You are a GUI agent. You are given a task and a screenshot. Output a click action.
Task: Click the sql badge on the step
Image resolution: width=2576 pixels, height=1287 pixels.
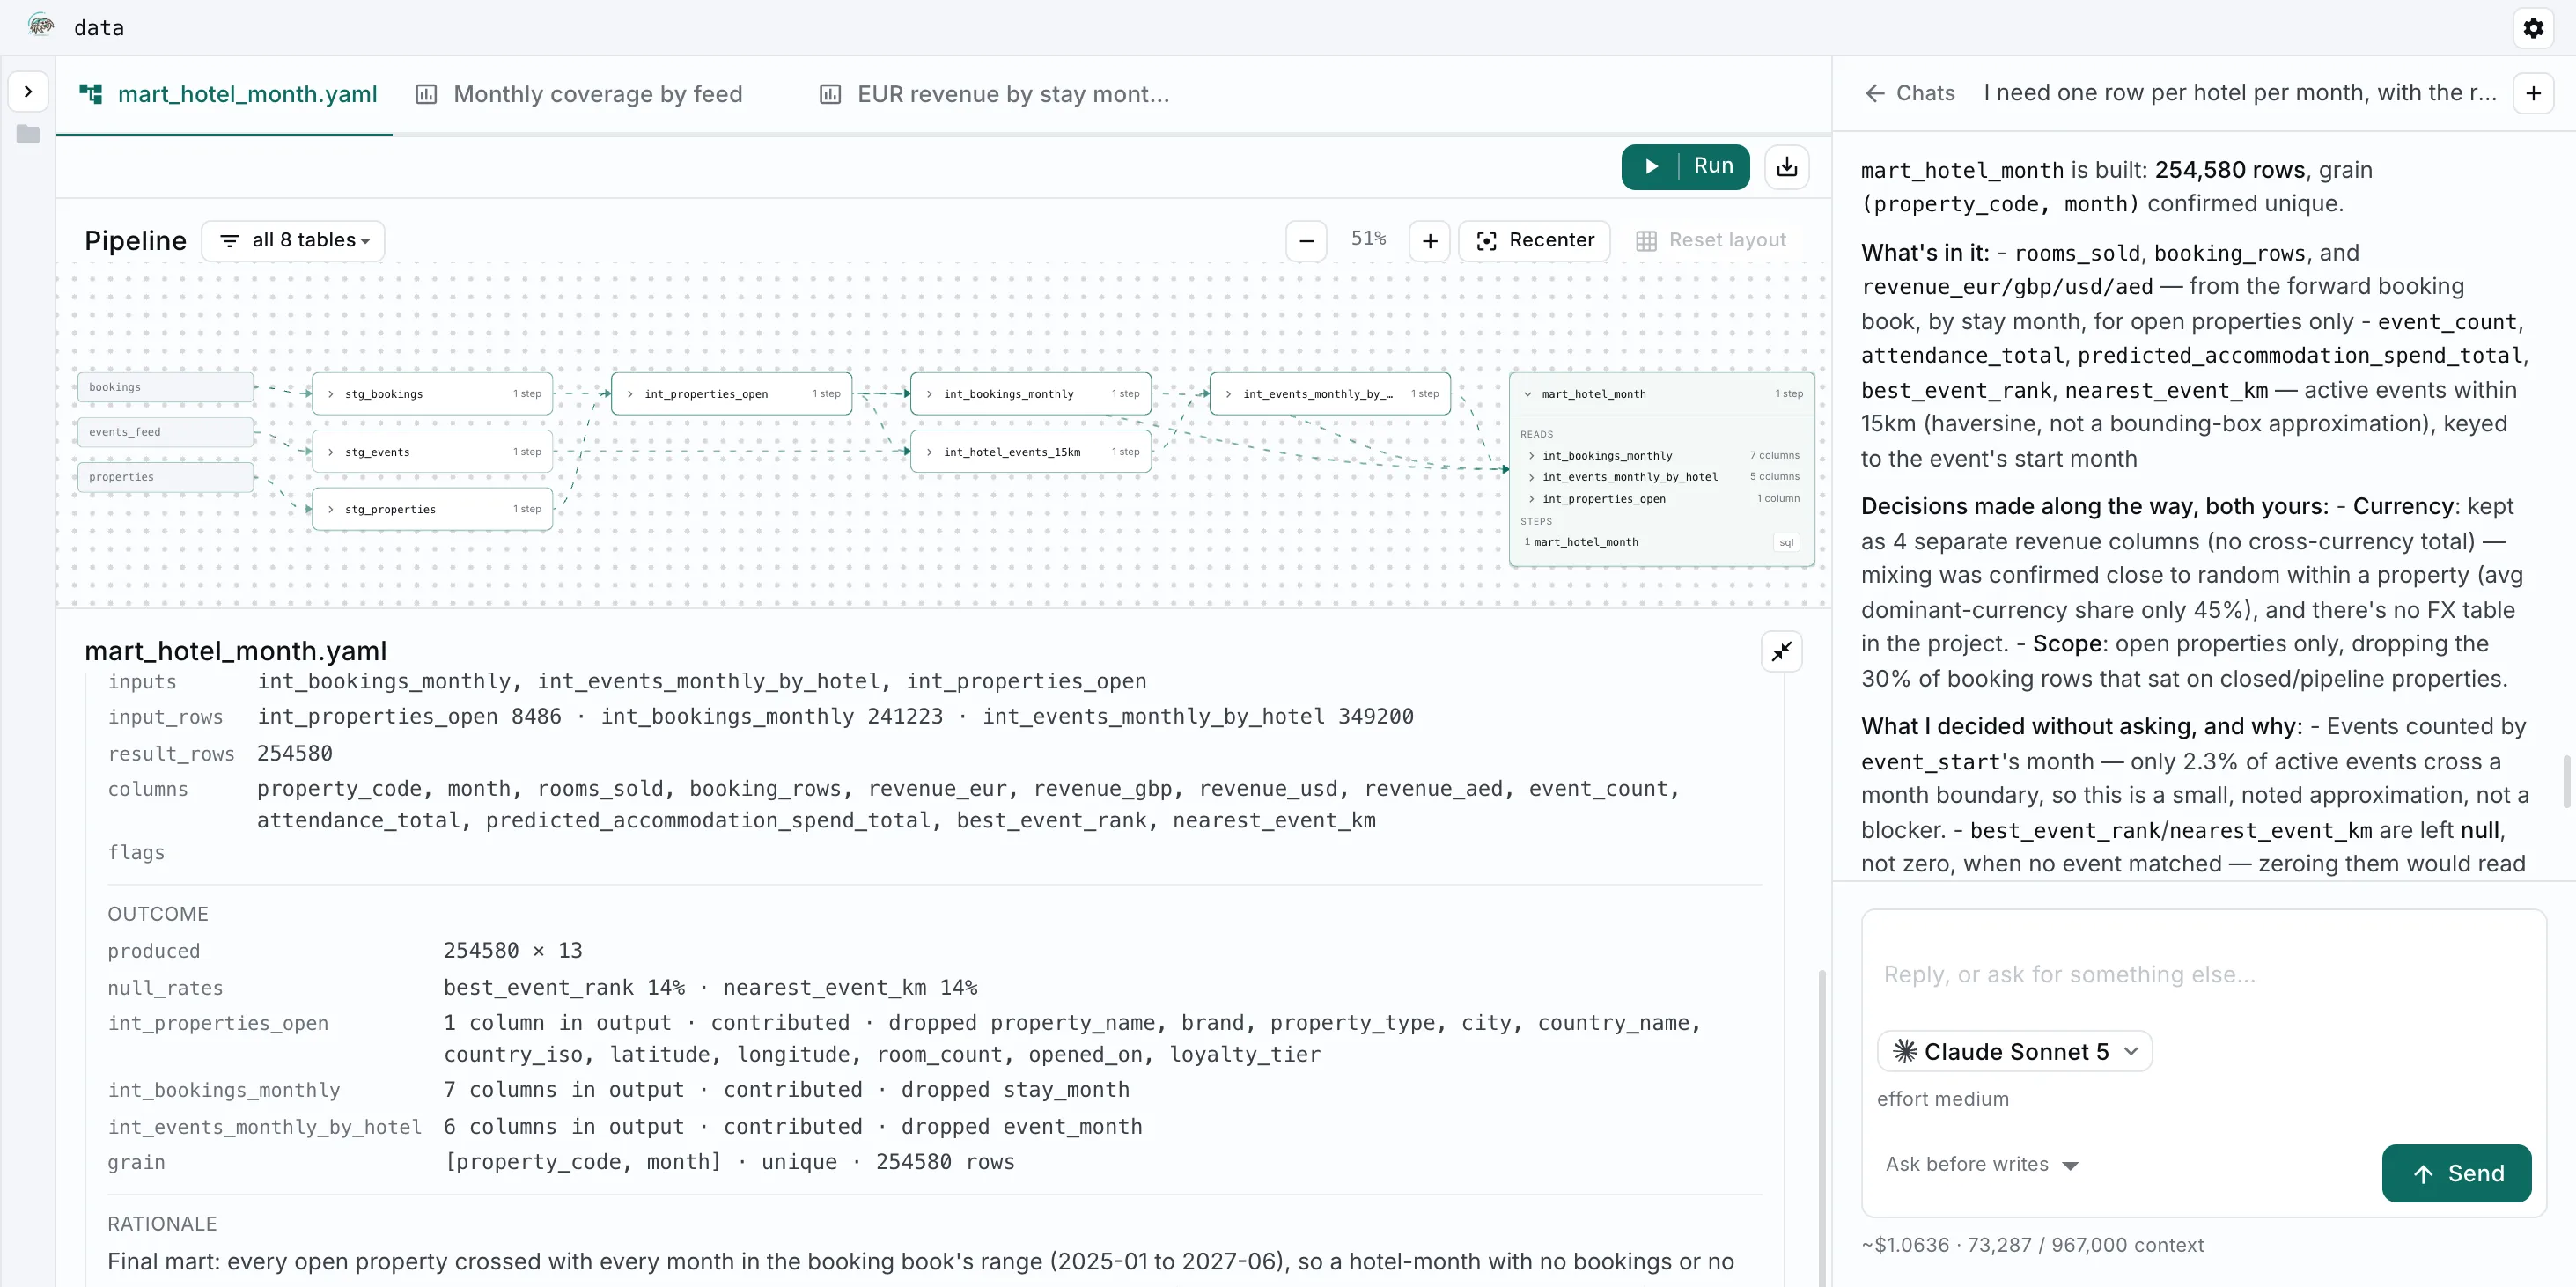[1786, 542]
